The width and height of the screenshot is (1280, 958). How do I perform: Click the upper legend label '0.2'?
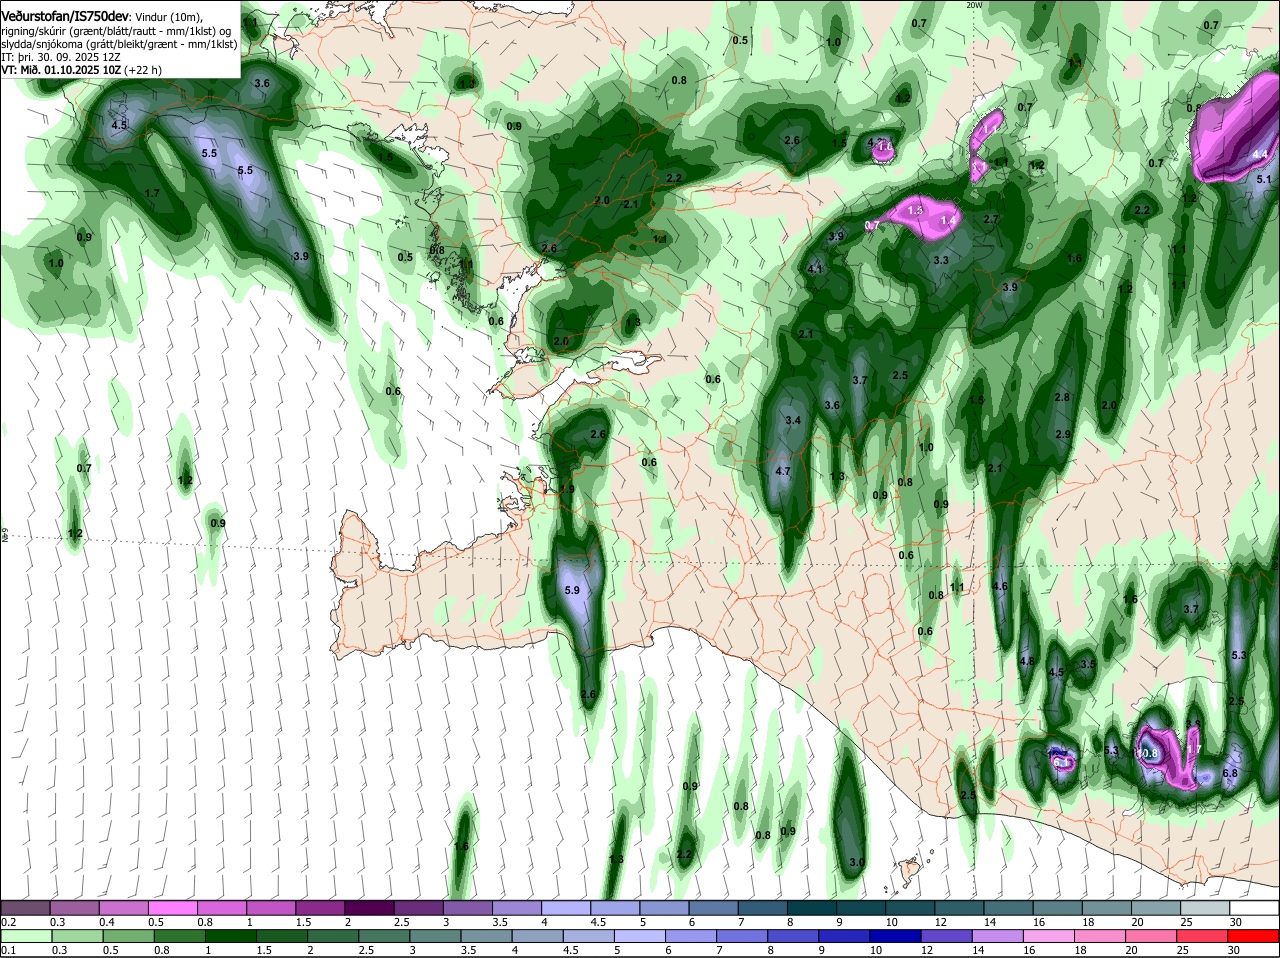[8, 921]
